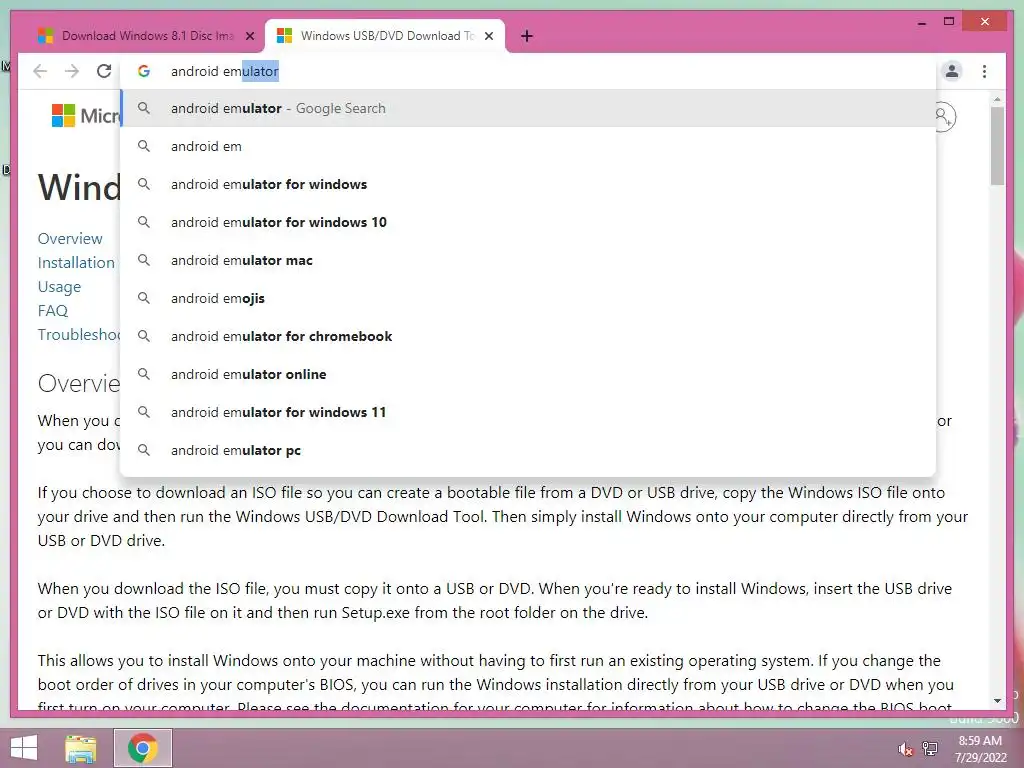The image size is (1024, 768).
Task: Click search icon beside android emulator mac
Action: 144,260
